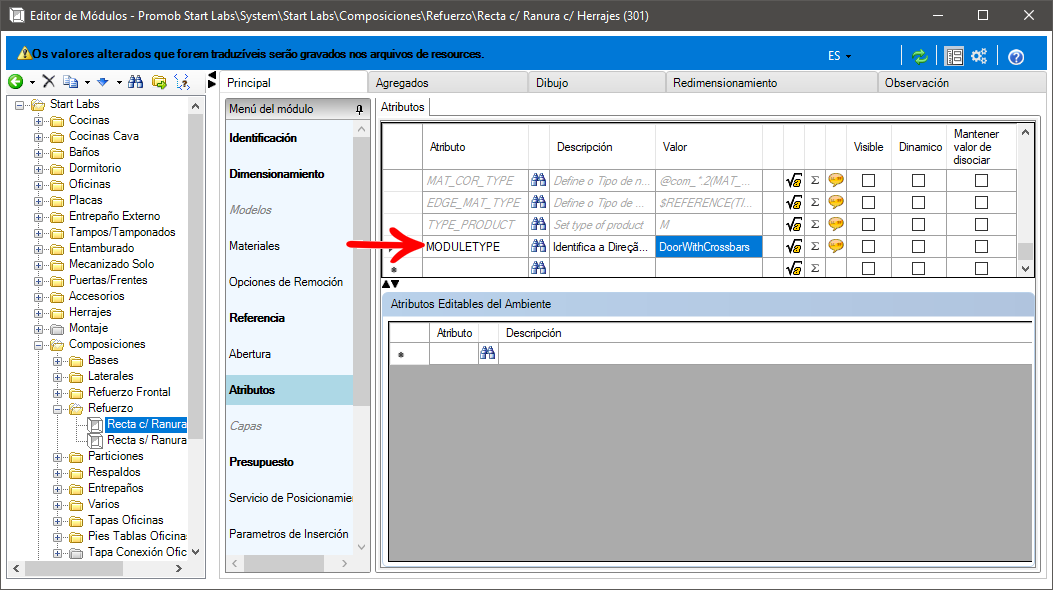Screen dimensions: 1053x590
Task: Open dropdown arrow next to back button
Action: tap(32, 83)
